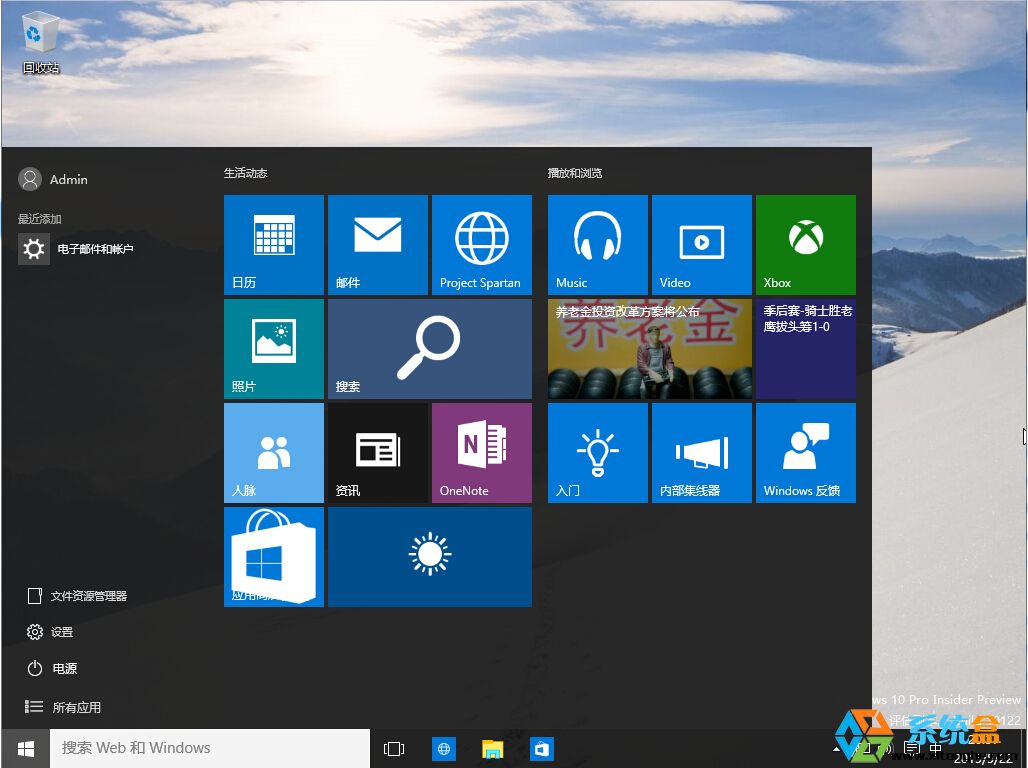Launch the Video app tile
The image size is (1028, 768).
pos(701,244)
